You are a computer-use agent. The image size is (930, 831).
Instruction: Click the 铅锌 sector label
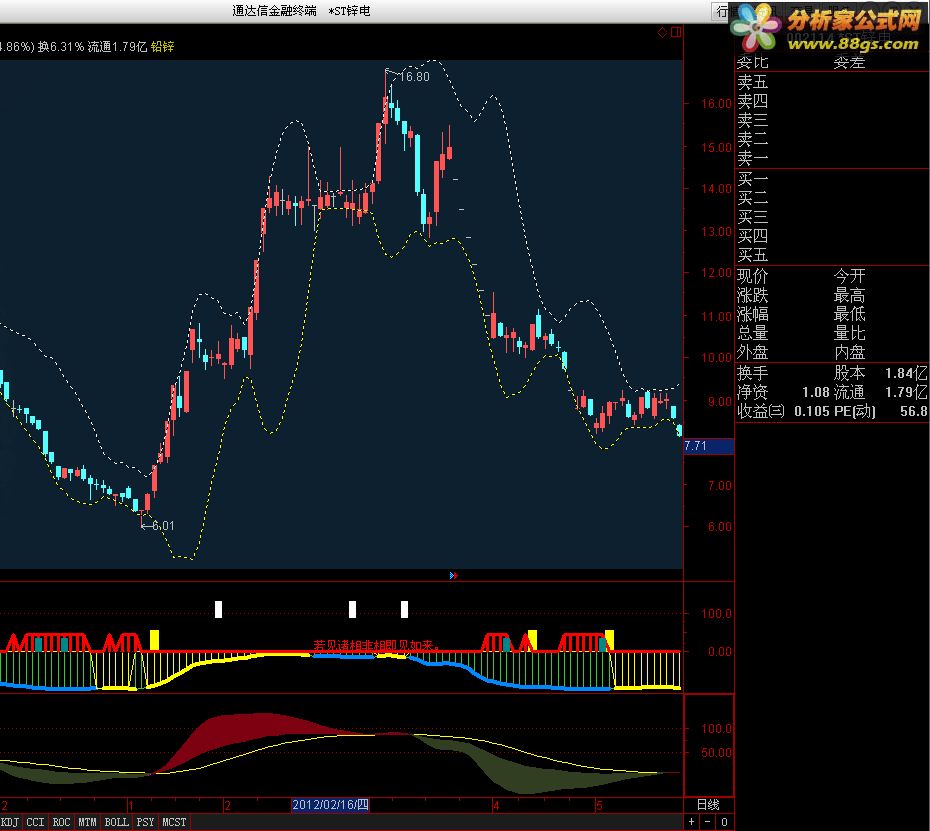[x=163, y=46]
